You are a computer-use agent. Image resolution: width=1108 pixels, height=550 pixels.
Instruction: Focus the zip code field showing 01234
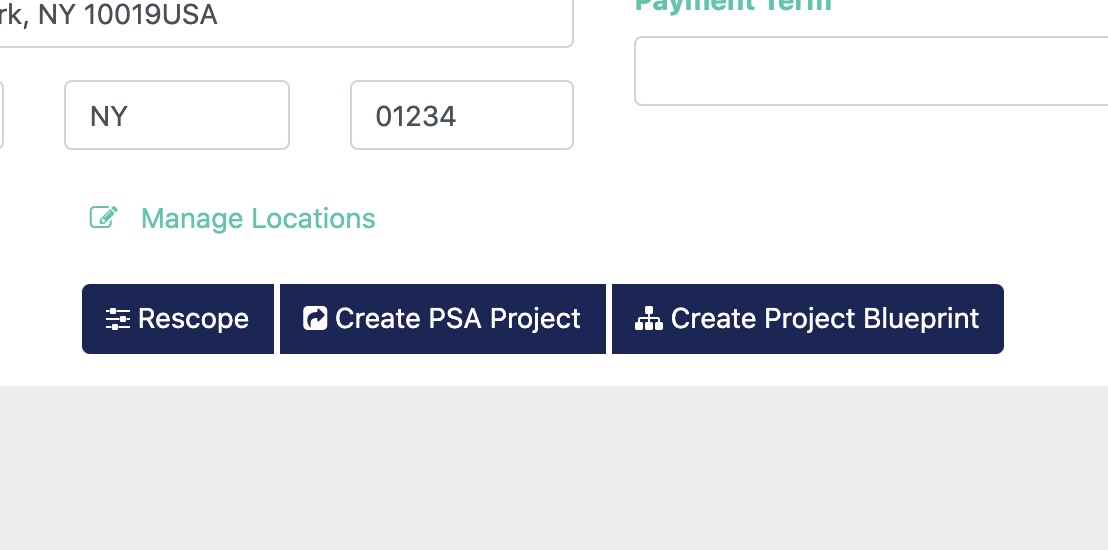462,115
